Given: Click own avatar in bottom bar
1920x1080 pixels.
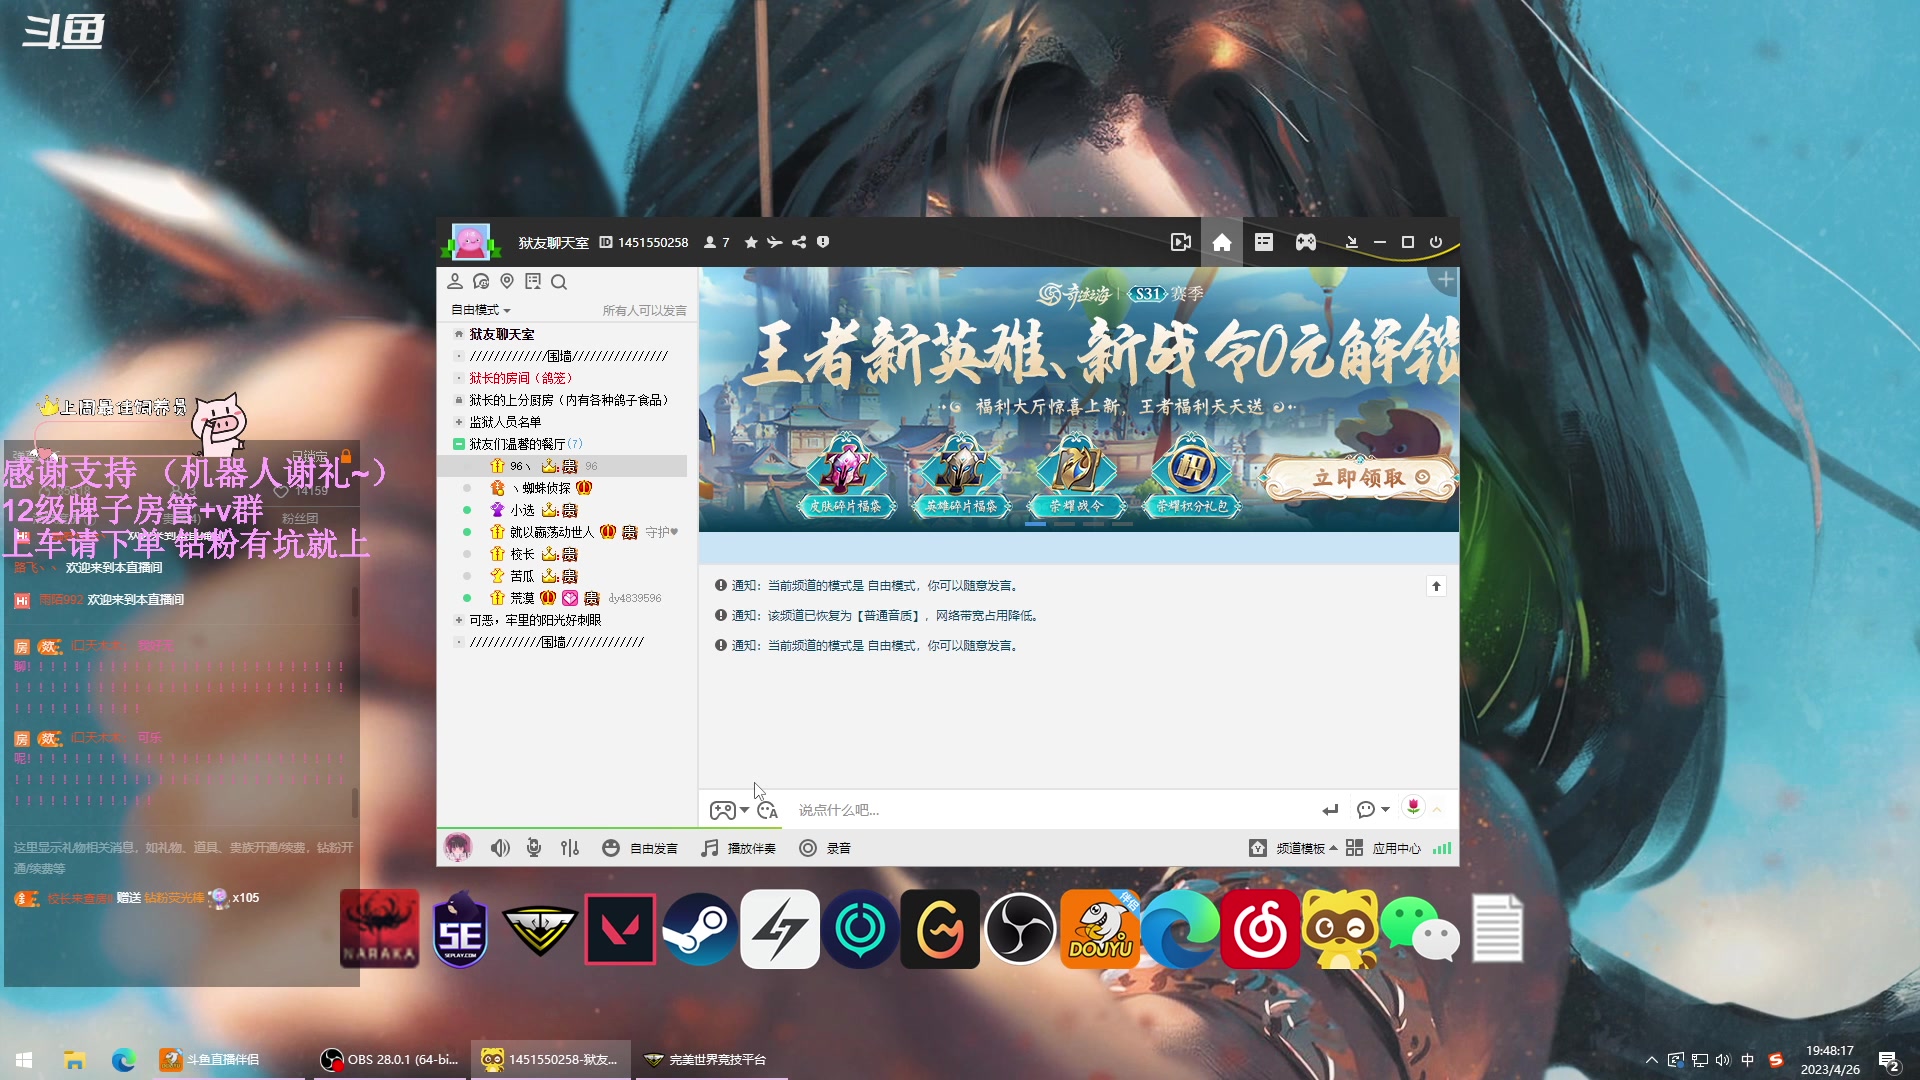Looking at the screenshot, I should [x=458, y=848].
